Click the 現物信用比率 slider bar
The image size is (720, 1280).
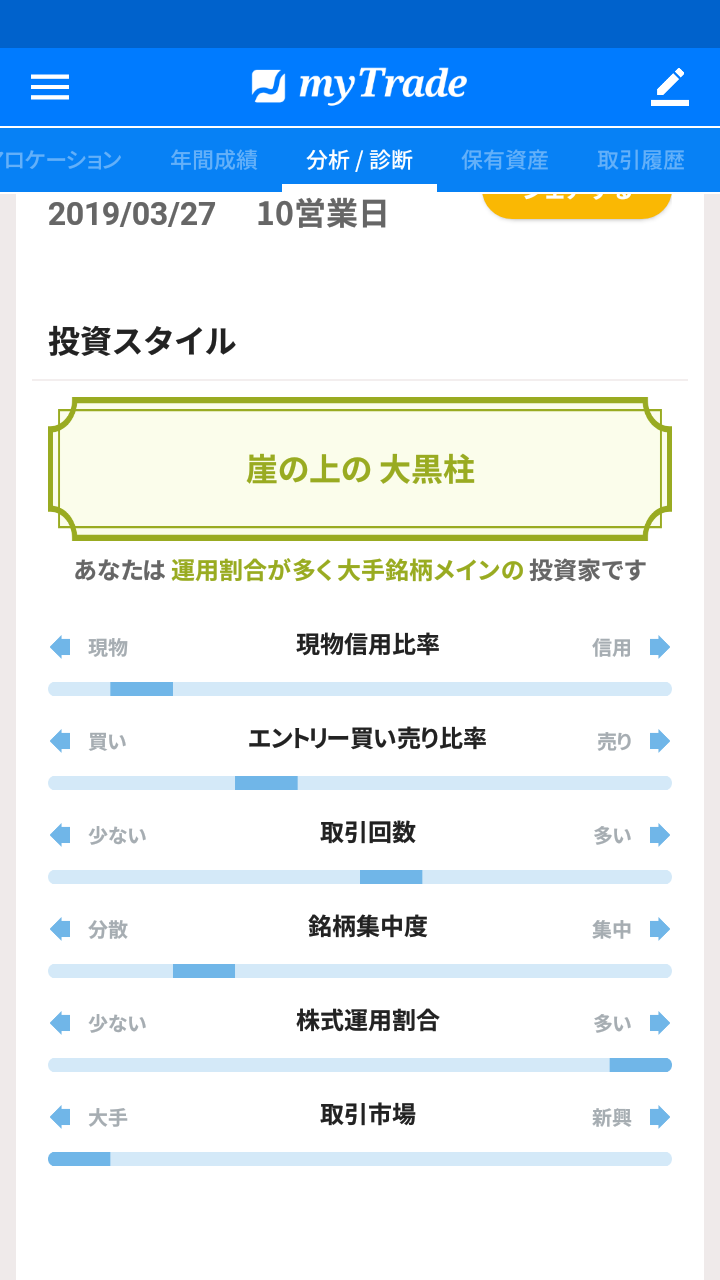tap(360, 689)
